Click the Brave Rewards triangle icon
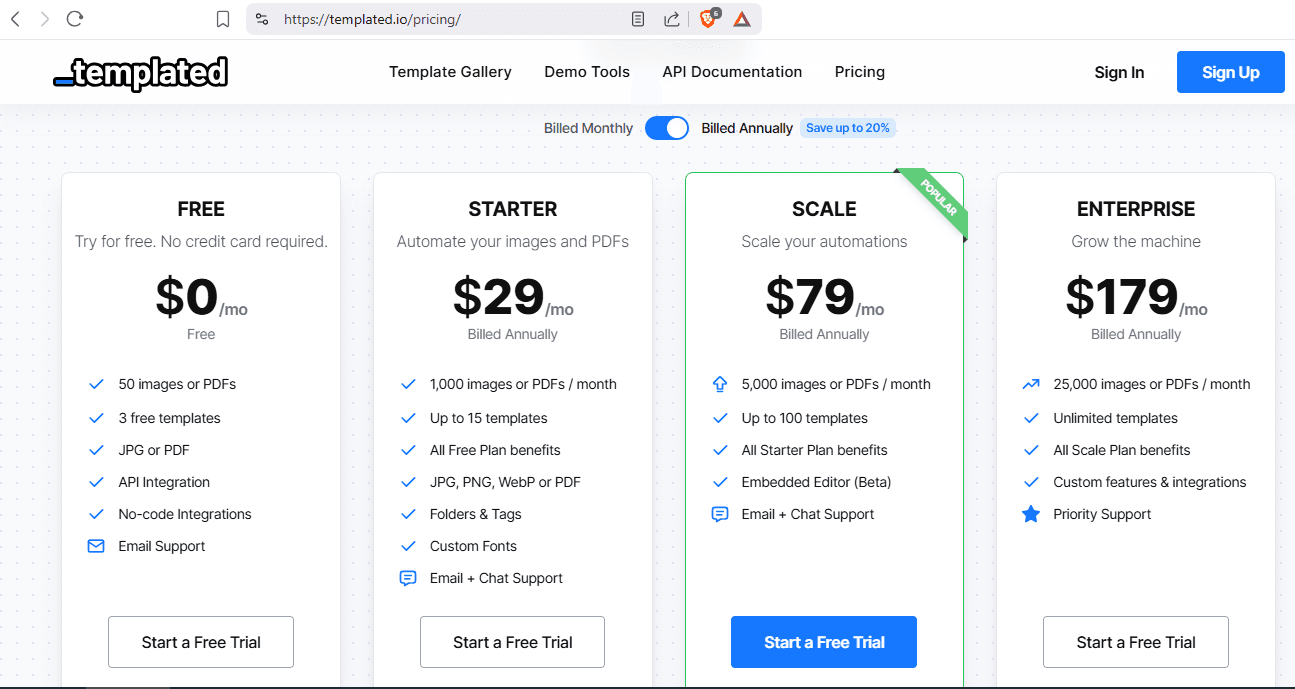Viewport: 1295px width, 689px height. click(x=741, y=19)
